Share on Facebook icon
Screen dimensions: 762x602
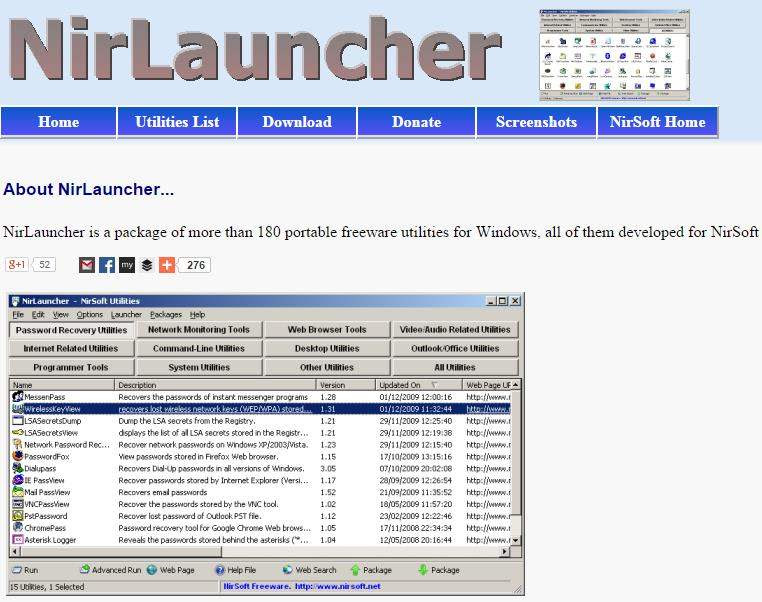107,265
